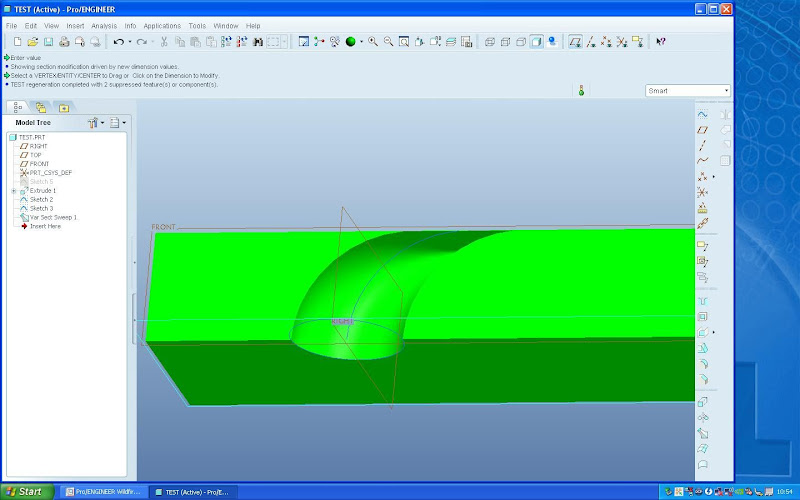Viewport: 800px width, 500px height.
Task: Select Var Sect Sweep 1 feature
Action: click(53, 217)
